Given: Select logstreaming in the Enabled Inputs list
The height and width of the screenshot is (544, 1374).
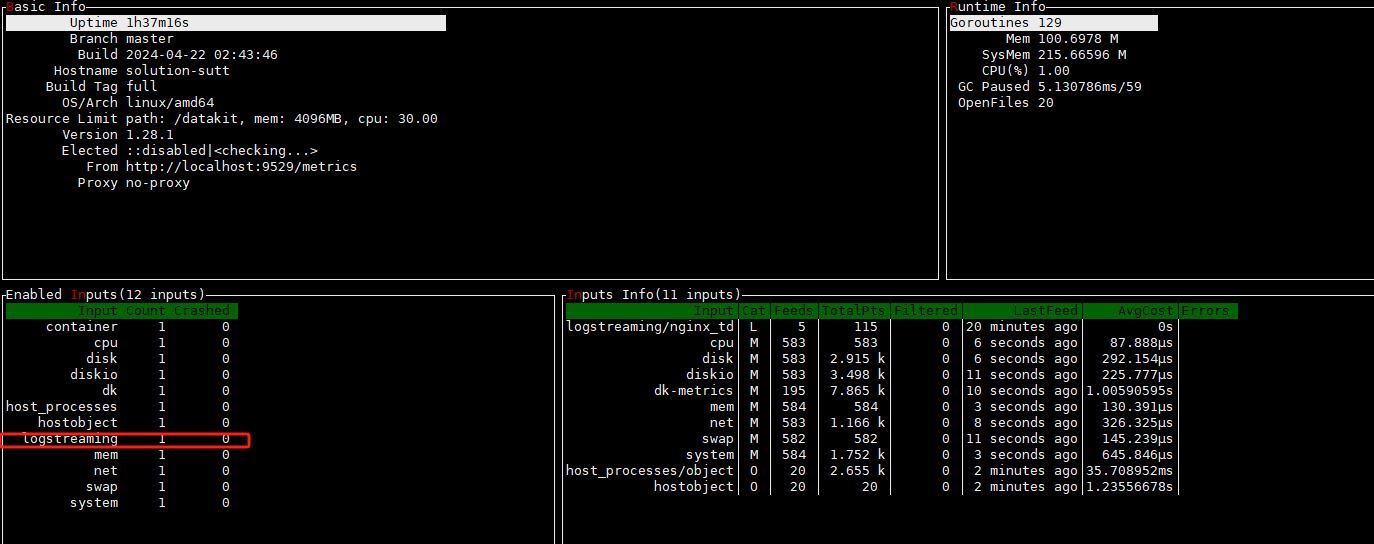Looking at the screenshot, I should (70, 439).
